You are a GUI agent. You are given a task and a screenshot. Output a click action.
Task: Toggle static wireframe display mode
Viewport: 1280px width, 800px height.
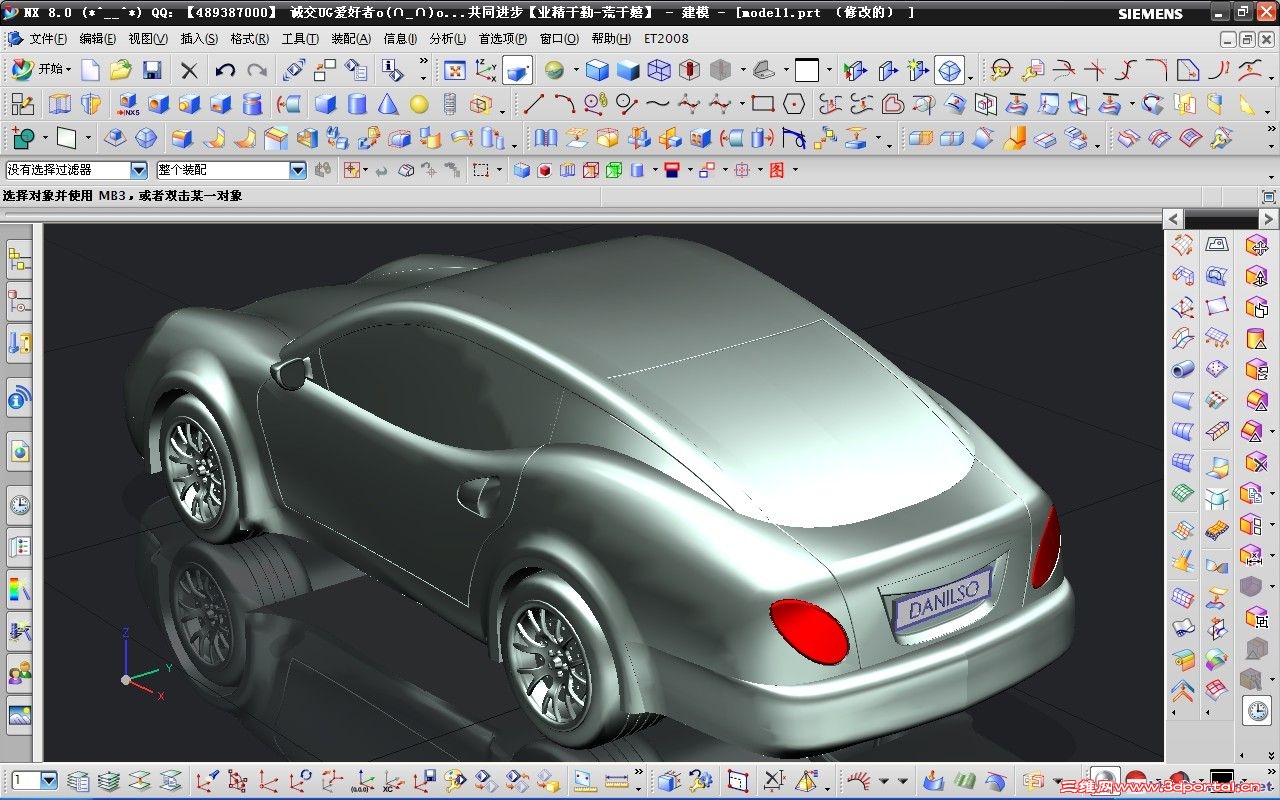coord(659,70)
